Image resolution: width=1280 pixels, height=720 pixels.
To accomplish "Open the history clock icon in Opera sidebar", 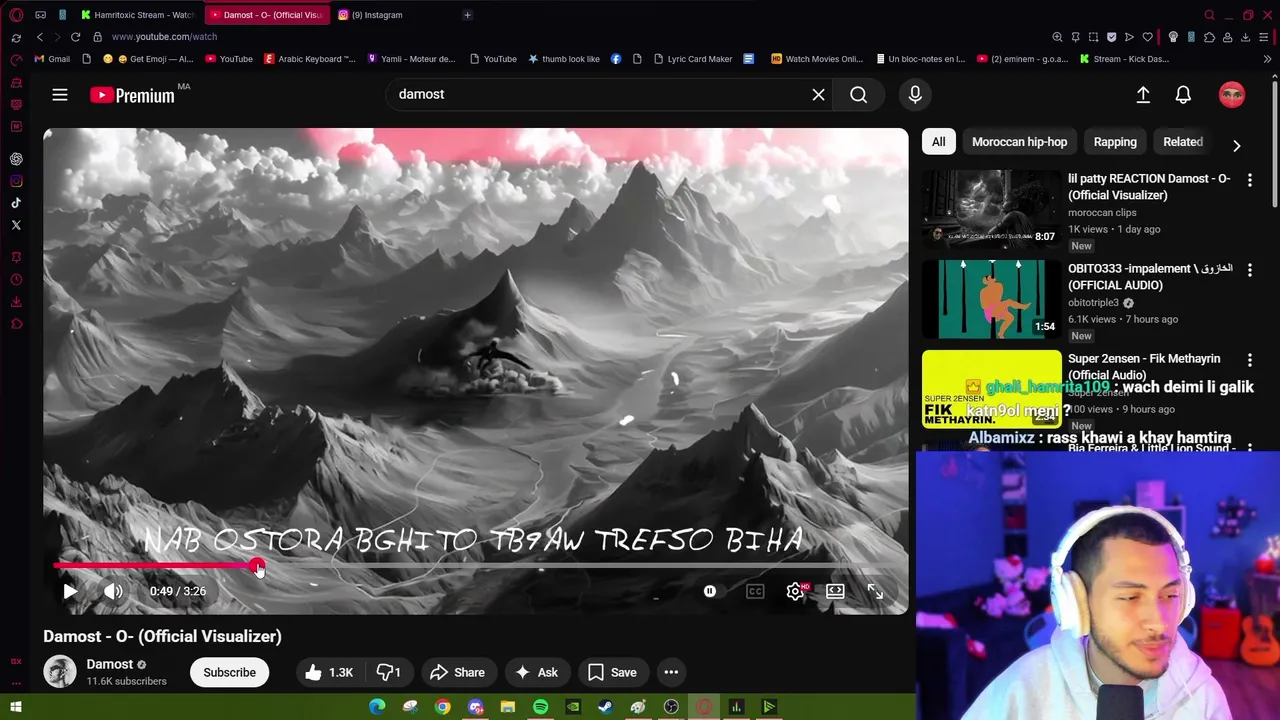I will click(16, 279).
